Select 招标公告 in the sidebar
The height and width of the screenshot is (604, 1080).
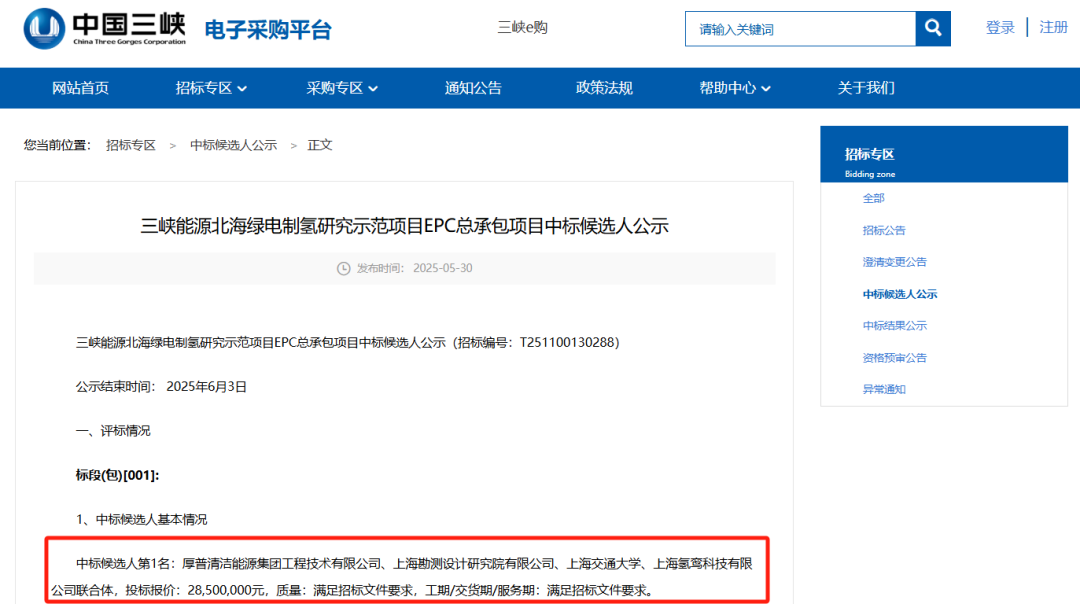point(884,230)
